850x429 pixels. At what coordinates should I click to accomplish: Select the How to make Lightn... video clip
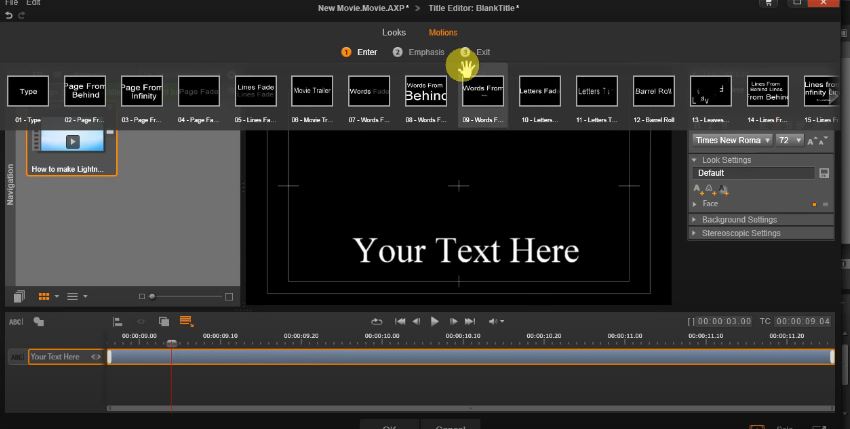click(x=72, y=152)
